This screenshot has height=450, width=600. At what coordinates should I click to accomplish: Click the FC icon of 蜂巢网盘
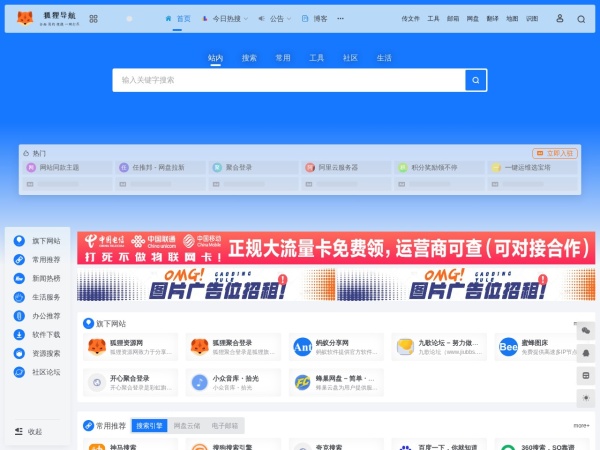pos(303,382)
